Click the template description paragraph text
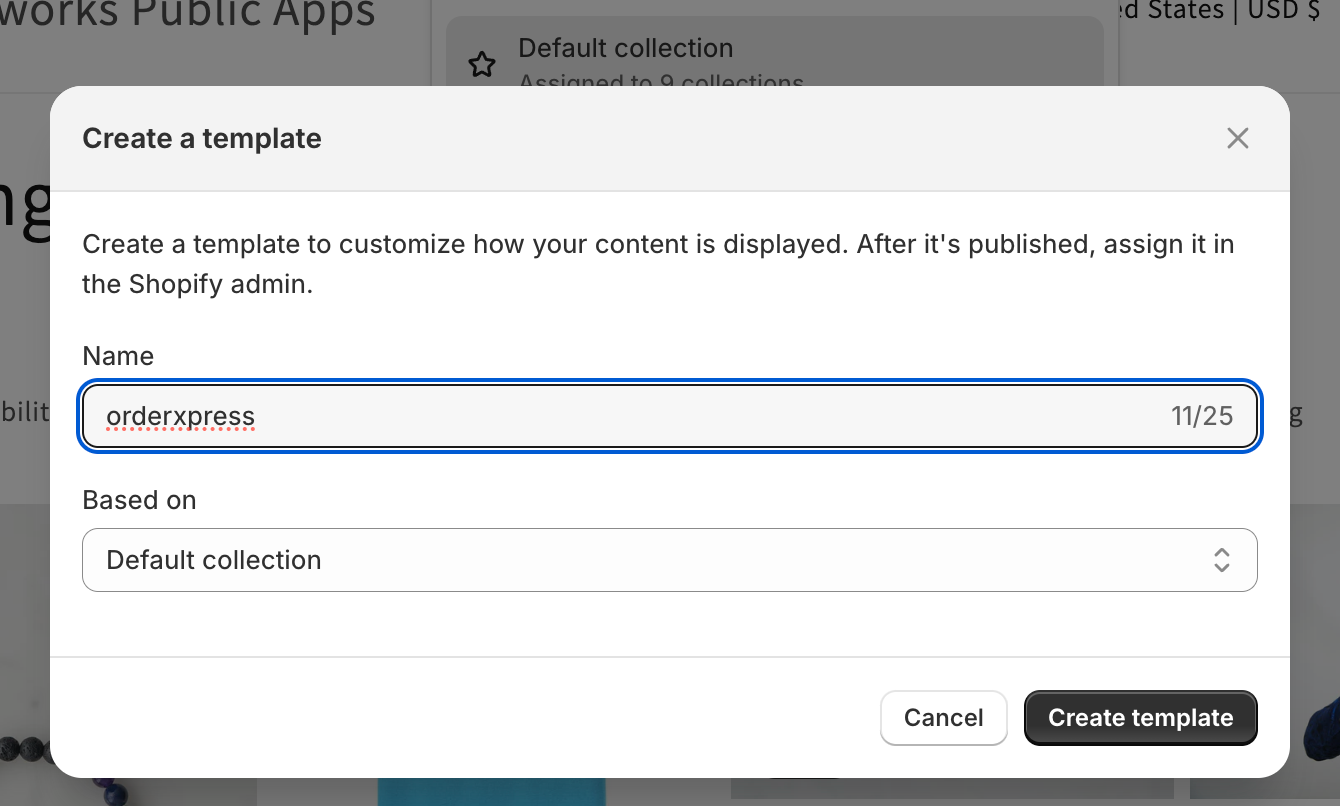This screenshot has height=806, width=1340. click(x=658, y=264)
